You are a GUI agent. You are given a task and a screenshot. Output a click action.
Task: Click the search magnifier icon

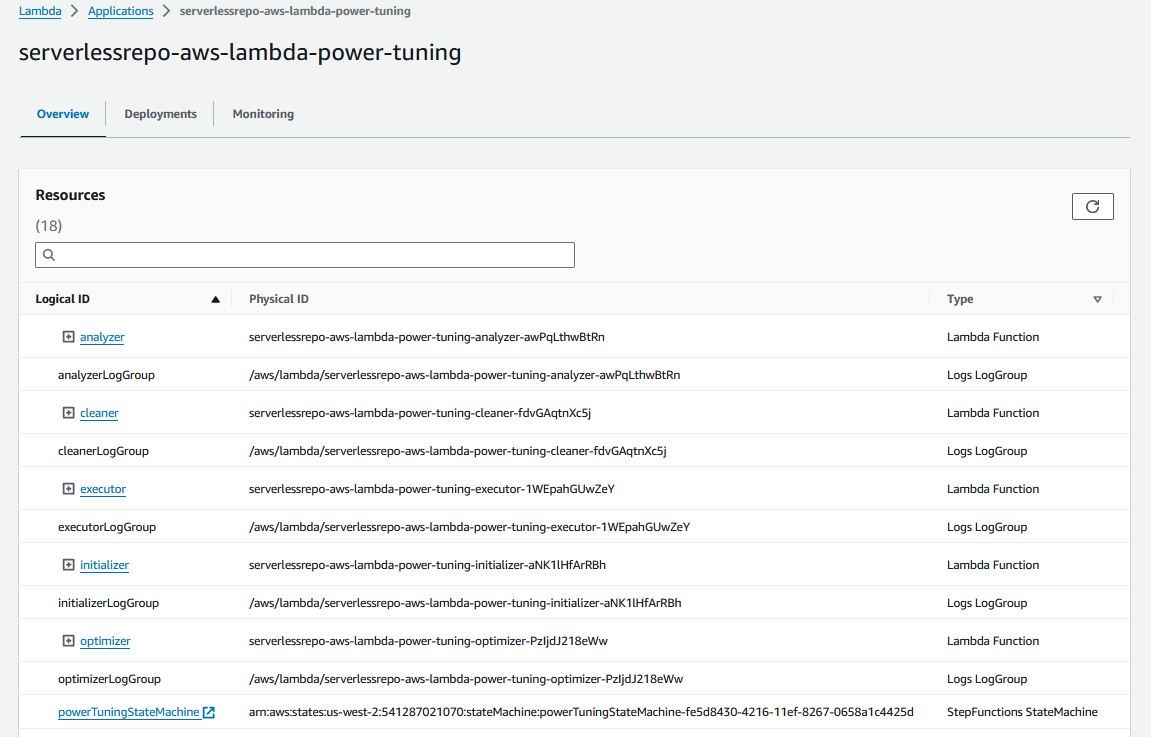tap(49, 255)
